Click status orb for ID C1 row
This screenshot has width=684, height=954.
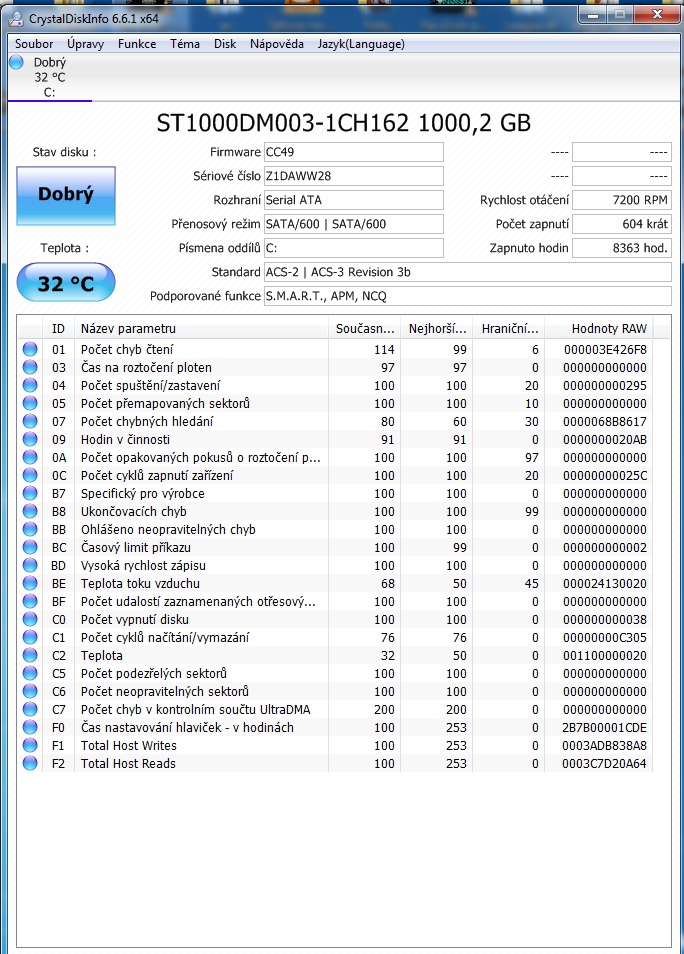(x=30, y=637)
